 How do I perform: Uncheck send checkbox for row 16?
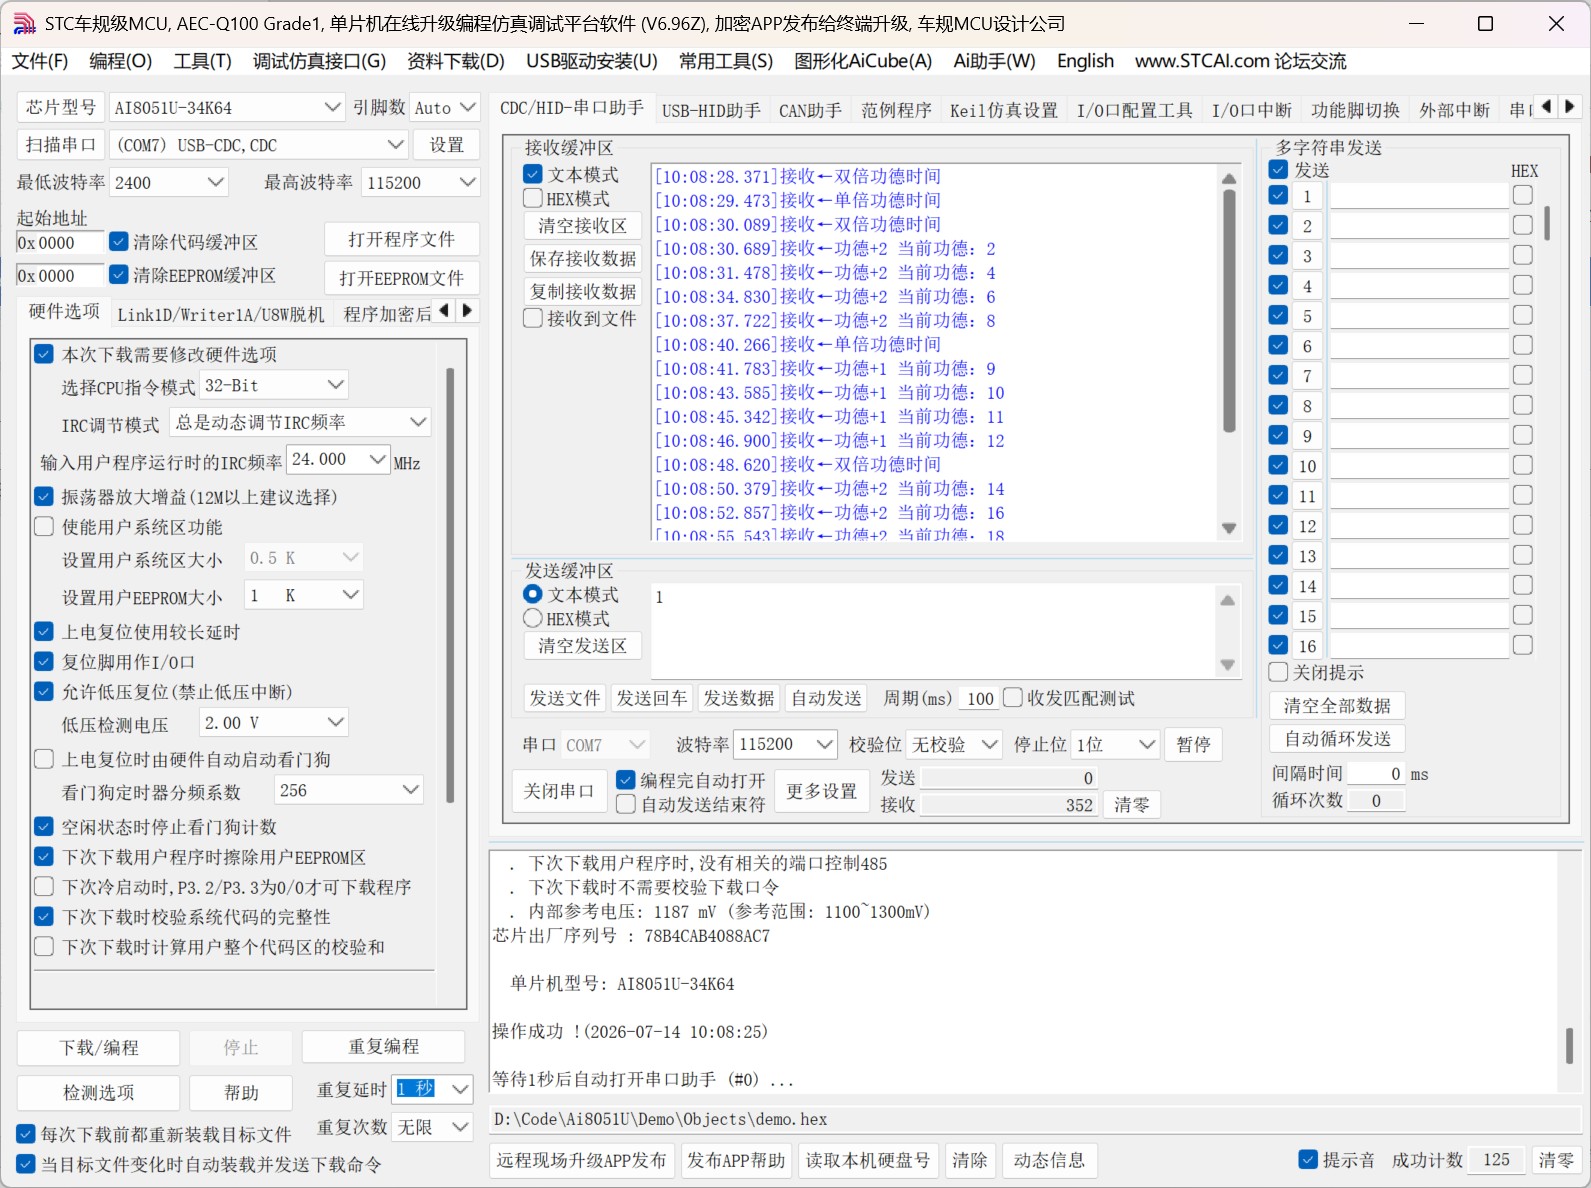coord(1278,645)
